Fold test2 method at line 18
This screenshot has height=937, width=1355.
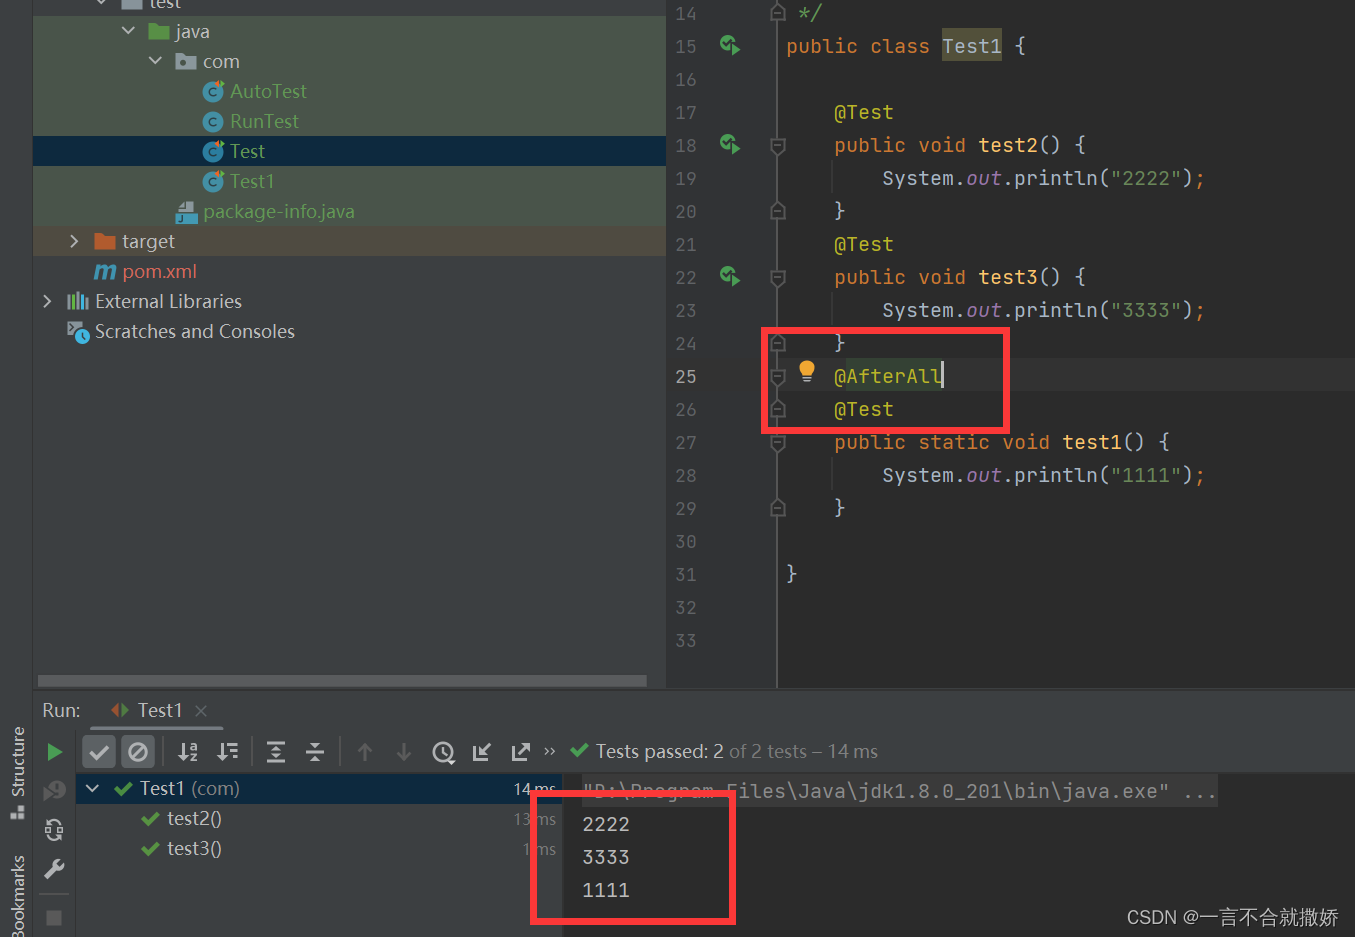(x=778, y=146)
